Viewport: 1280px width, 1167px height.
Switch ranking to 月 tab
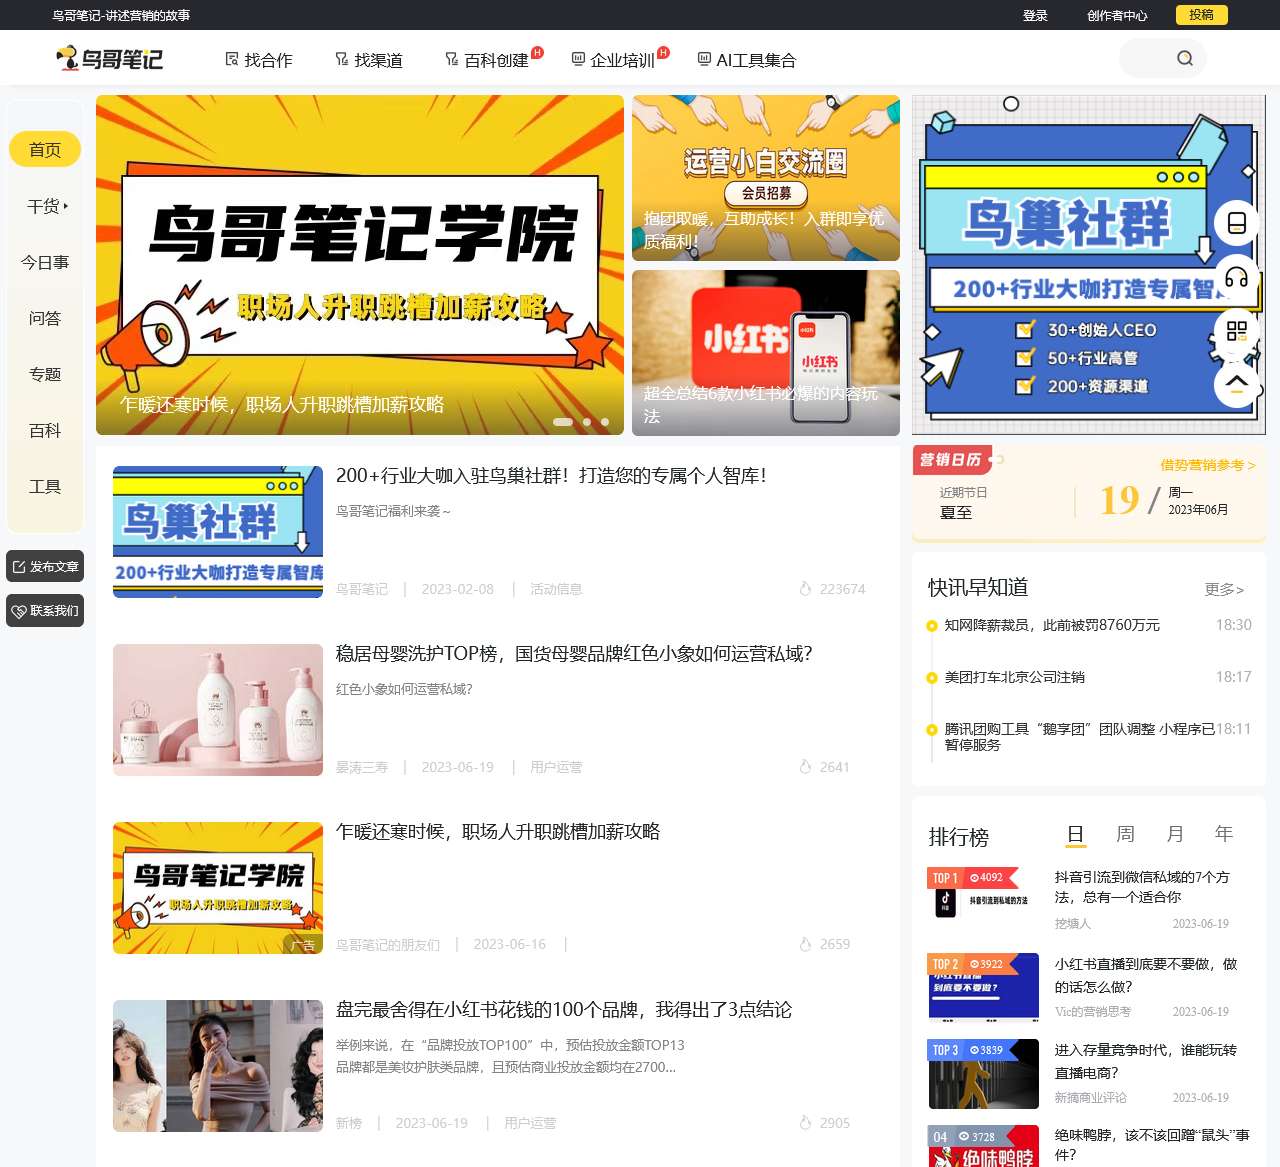point(1175,834)
